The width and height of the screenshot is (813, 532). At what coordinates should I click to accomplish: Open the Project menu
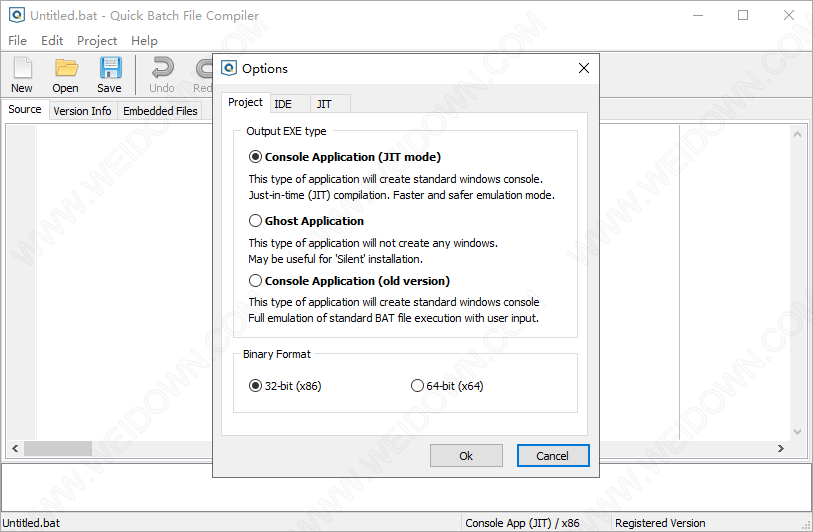[x=97, y=41]
